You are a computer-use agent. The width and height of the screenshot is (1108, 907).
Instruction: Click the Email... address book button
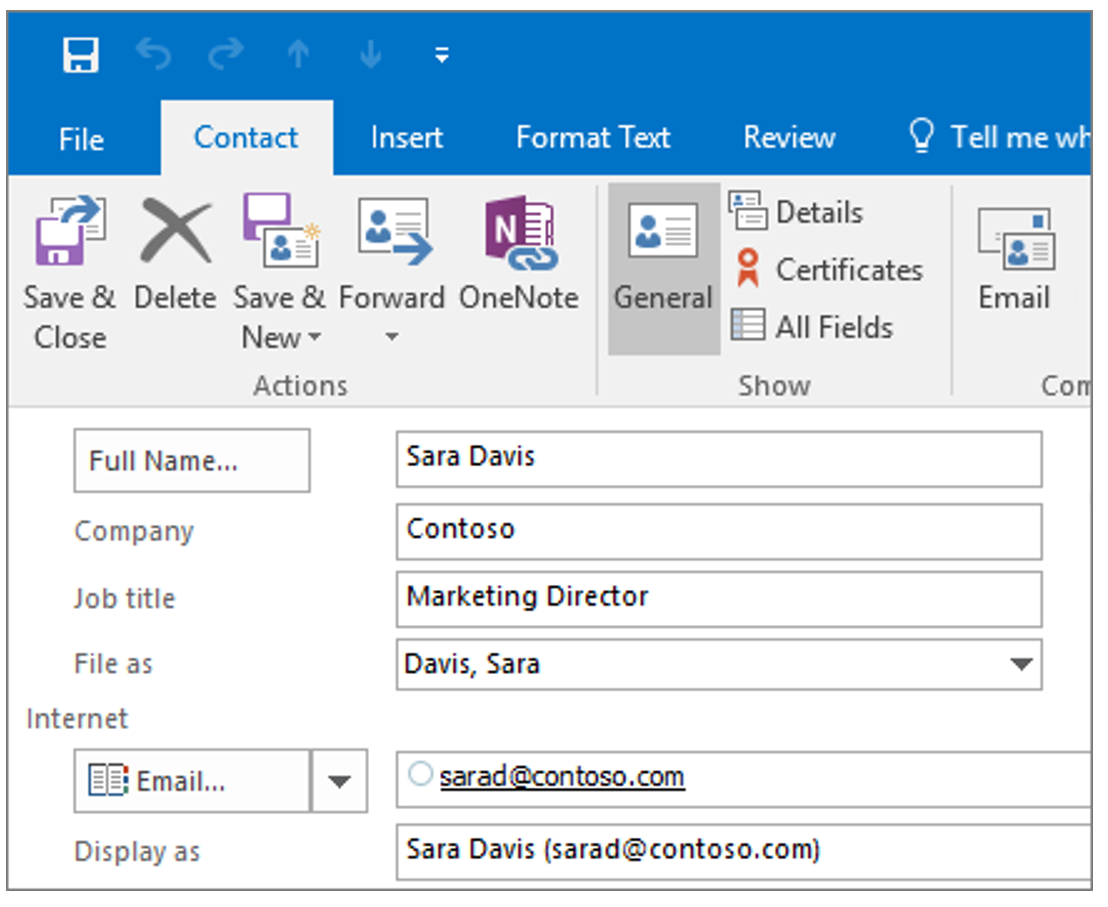click(x=192, y=781)
